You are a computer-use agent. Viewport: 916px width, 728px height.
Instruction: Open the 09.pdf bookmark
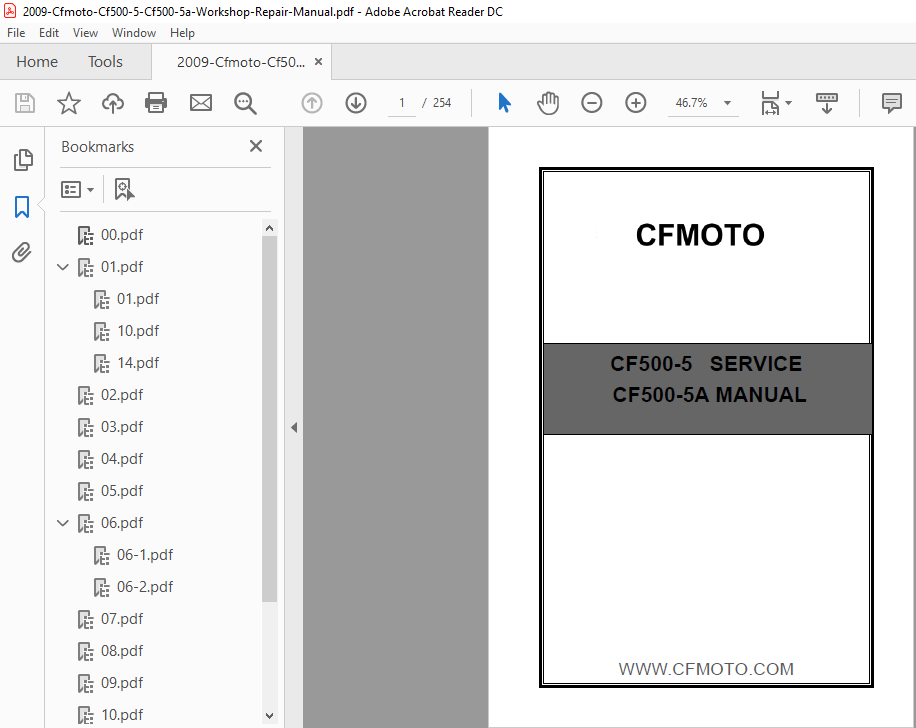pos(122,683)
